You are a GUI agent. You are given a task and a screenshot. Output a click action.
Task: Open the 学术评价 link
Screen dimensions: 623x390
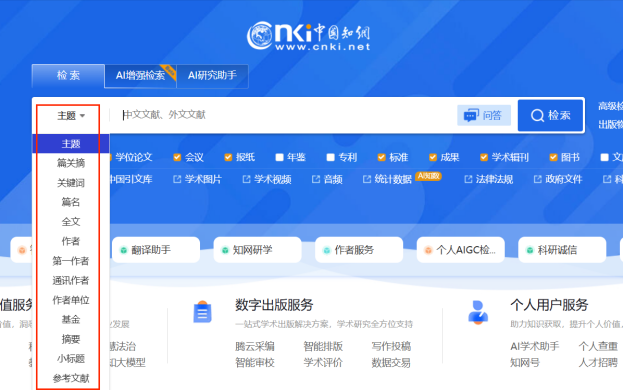point(323,363)
